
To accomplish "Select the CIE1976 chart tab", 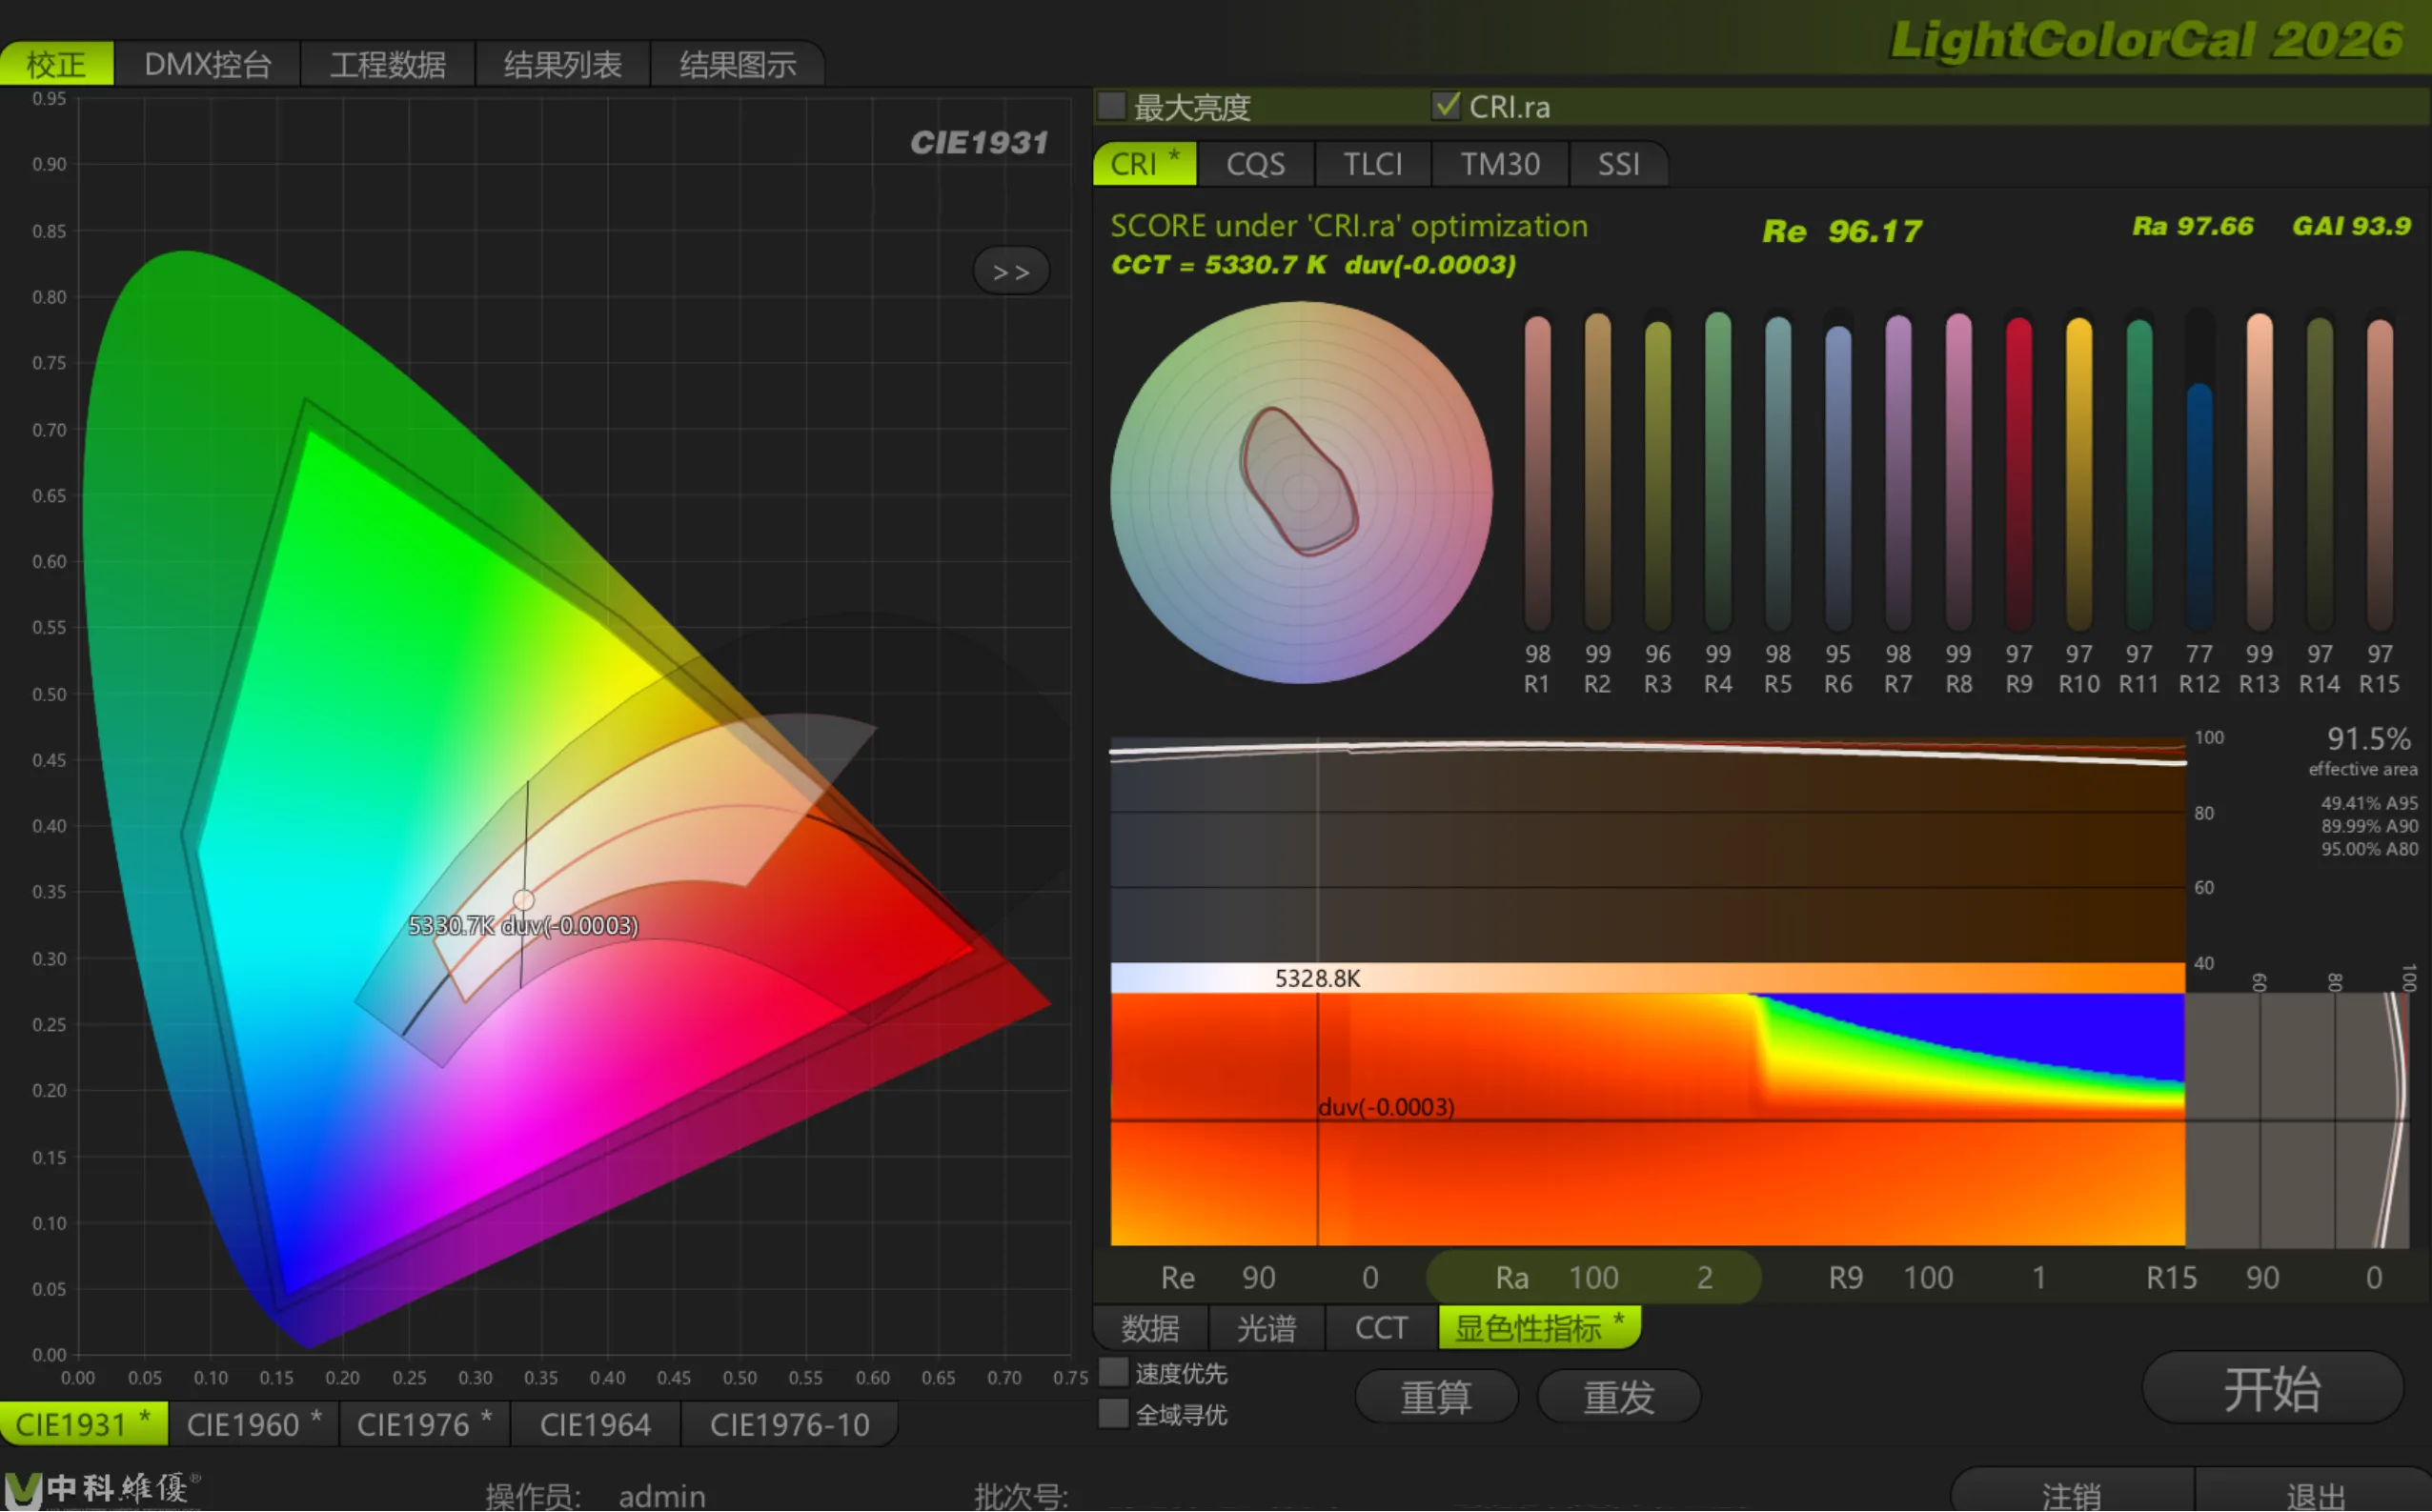I will click(425, 1424).
